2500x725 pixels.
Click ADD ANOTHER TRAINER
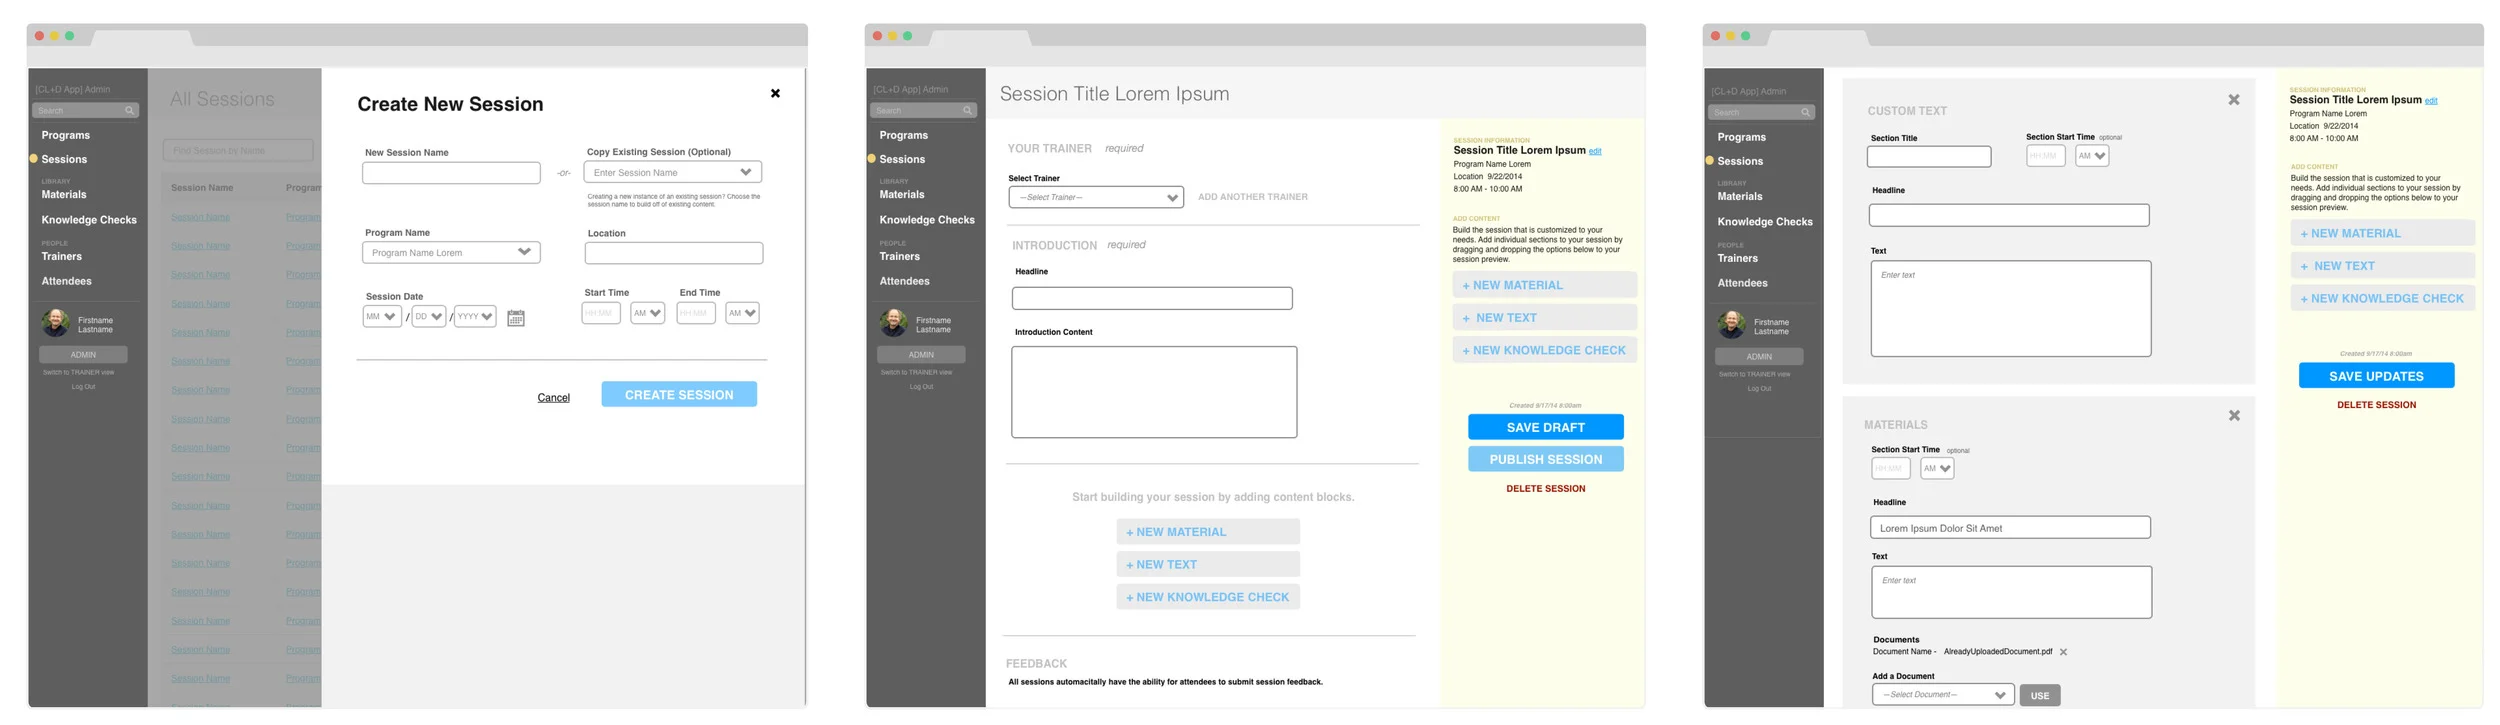1252,197
